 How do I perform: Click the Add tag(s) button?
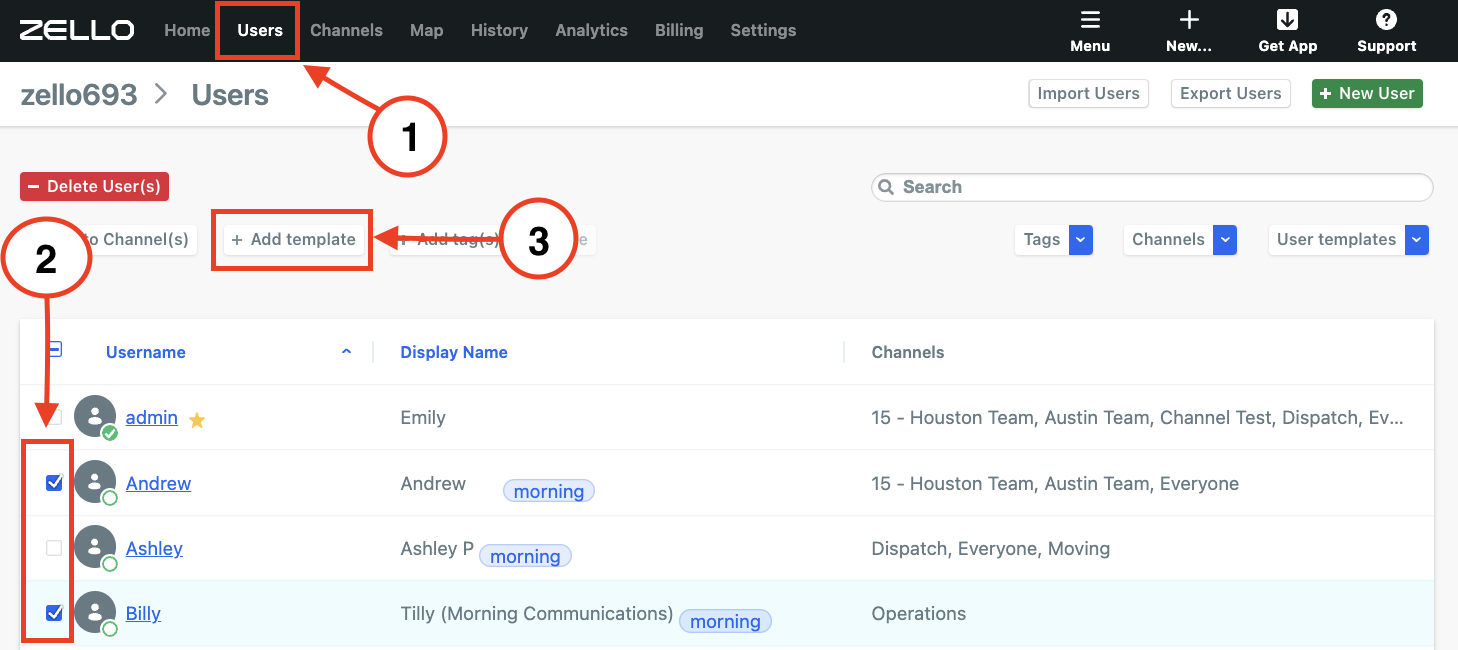448,240
